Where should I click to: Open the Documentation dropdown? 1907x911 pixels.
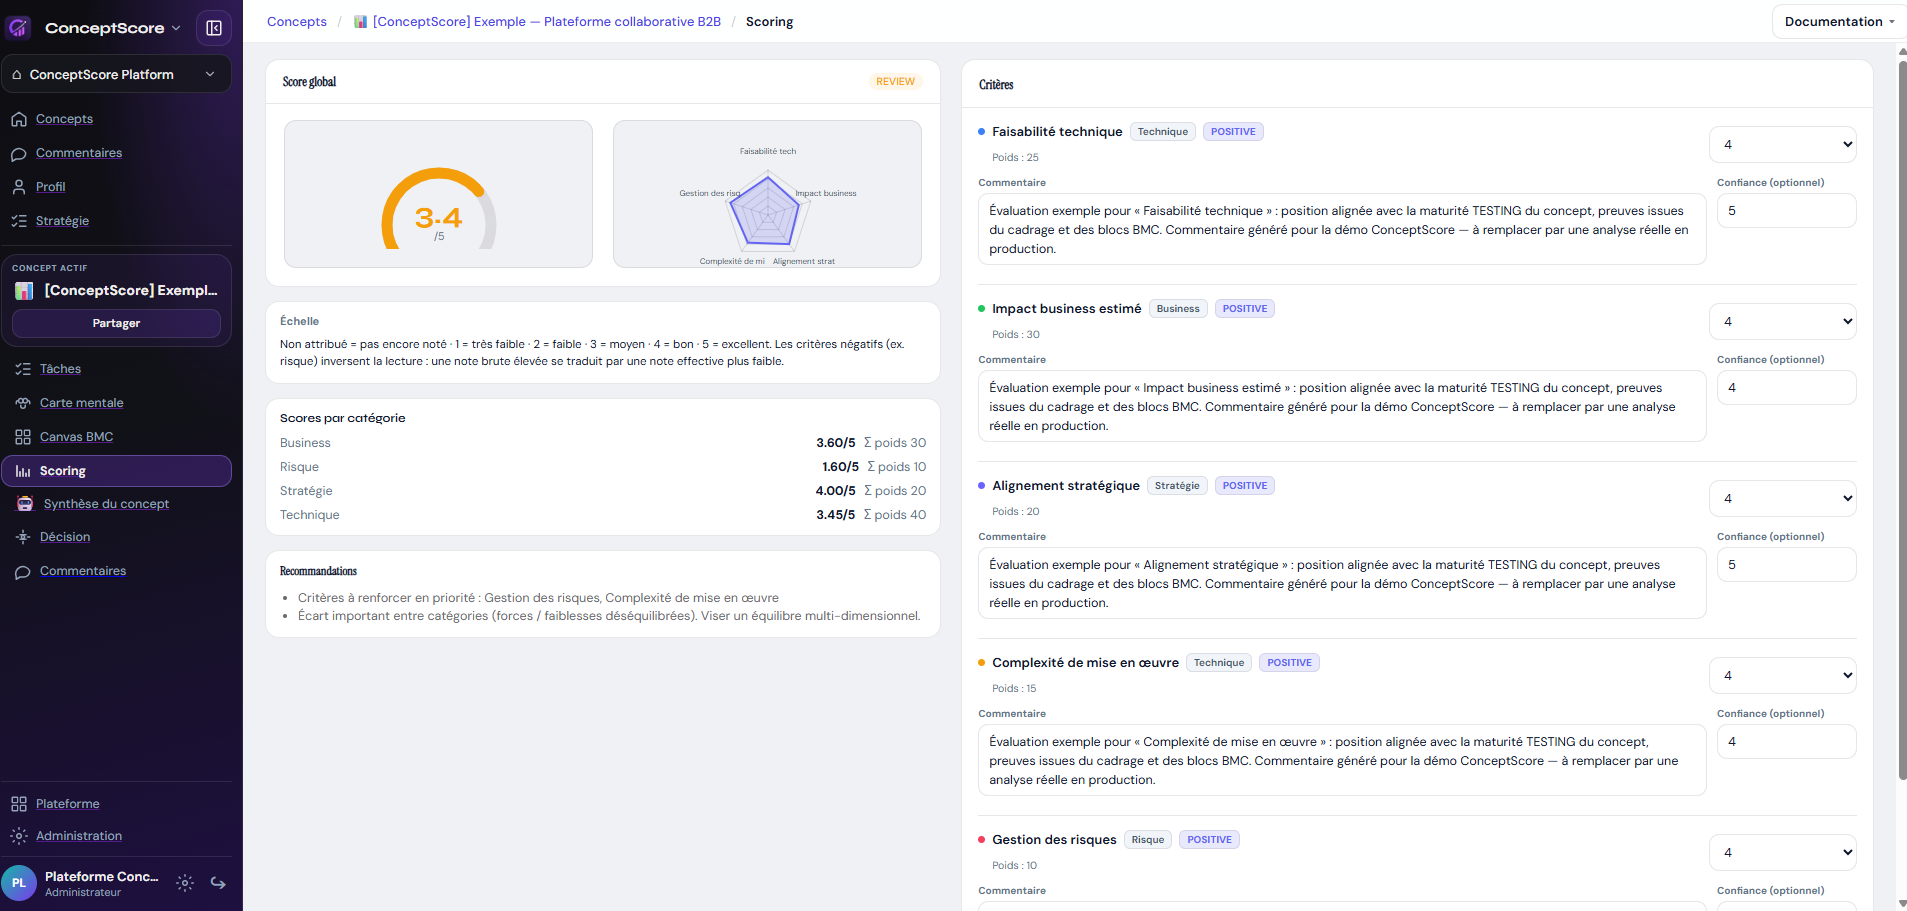1838,21
